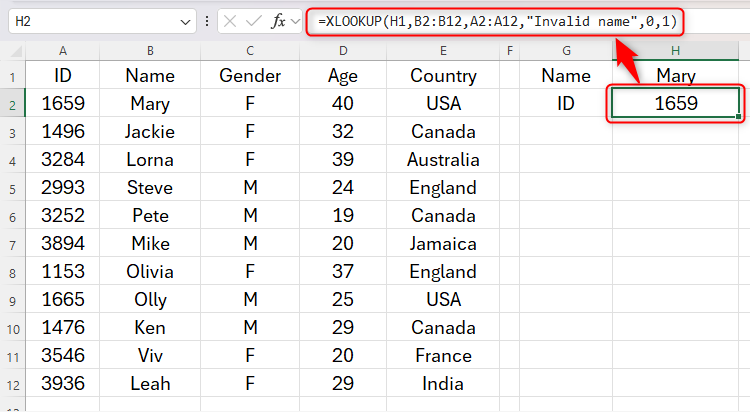
Task: Expand the formula bar dropdown chevron
Action: pyautogui.click(x=295, y=22)
